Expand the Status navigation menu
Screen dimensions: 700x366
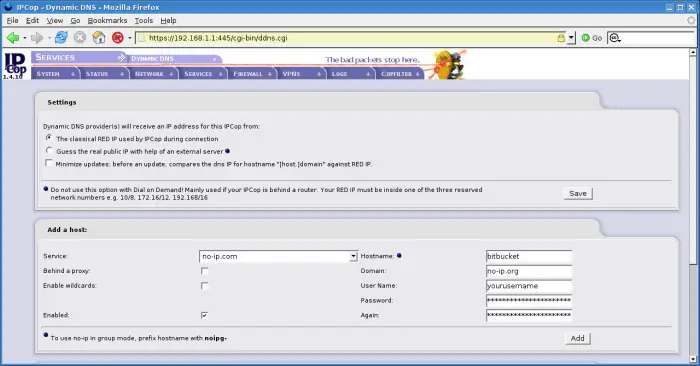[x=104, y=74]
